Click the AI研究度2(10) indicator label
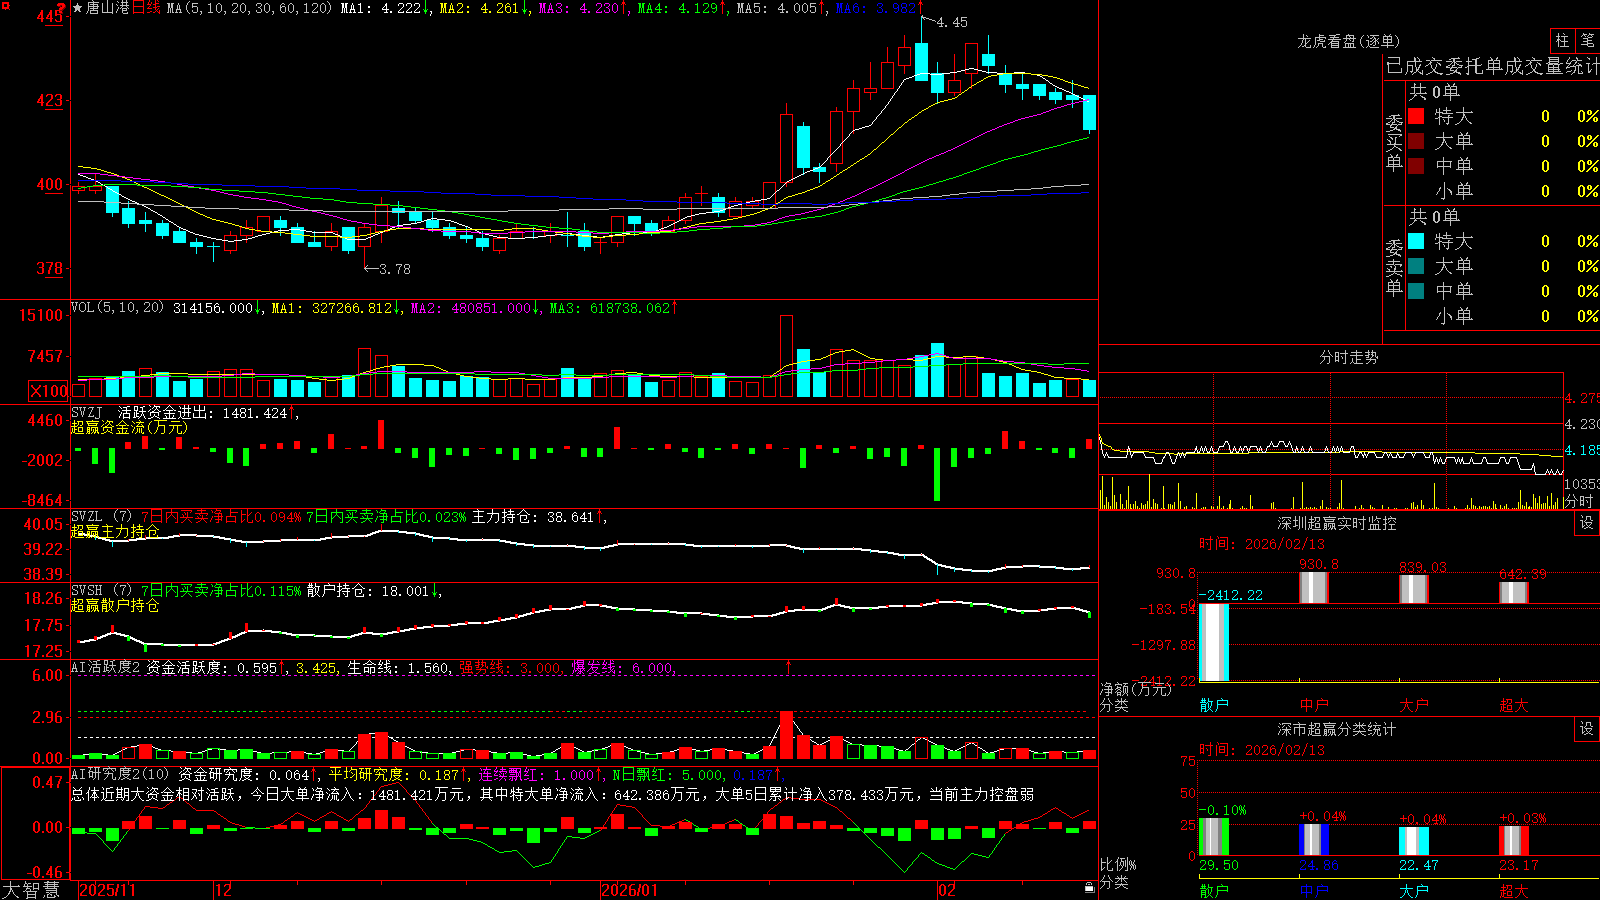This screenshot has height=900, width=1600. point(121,774)
